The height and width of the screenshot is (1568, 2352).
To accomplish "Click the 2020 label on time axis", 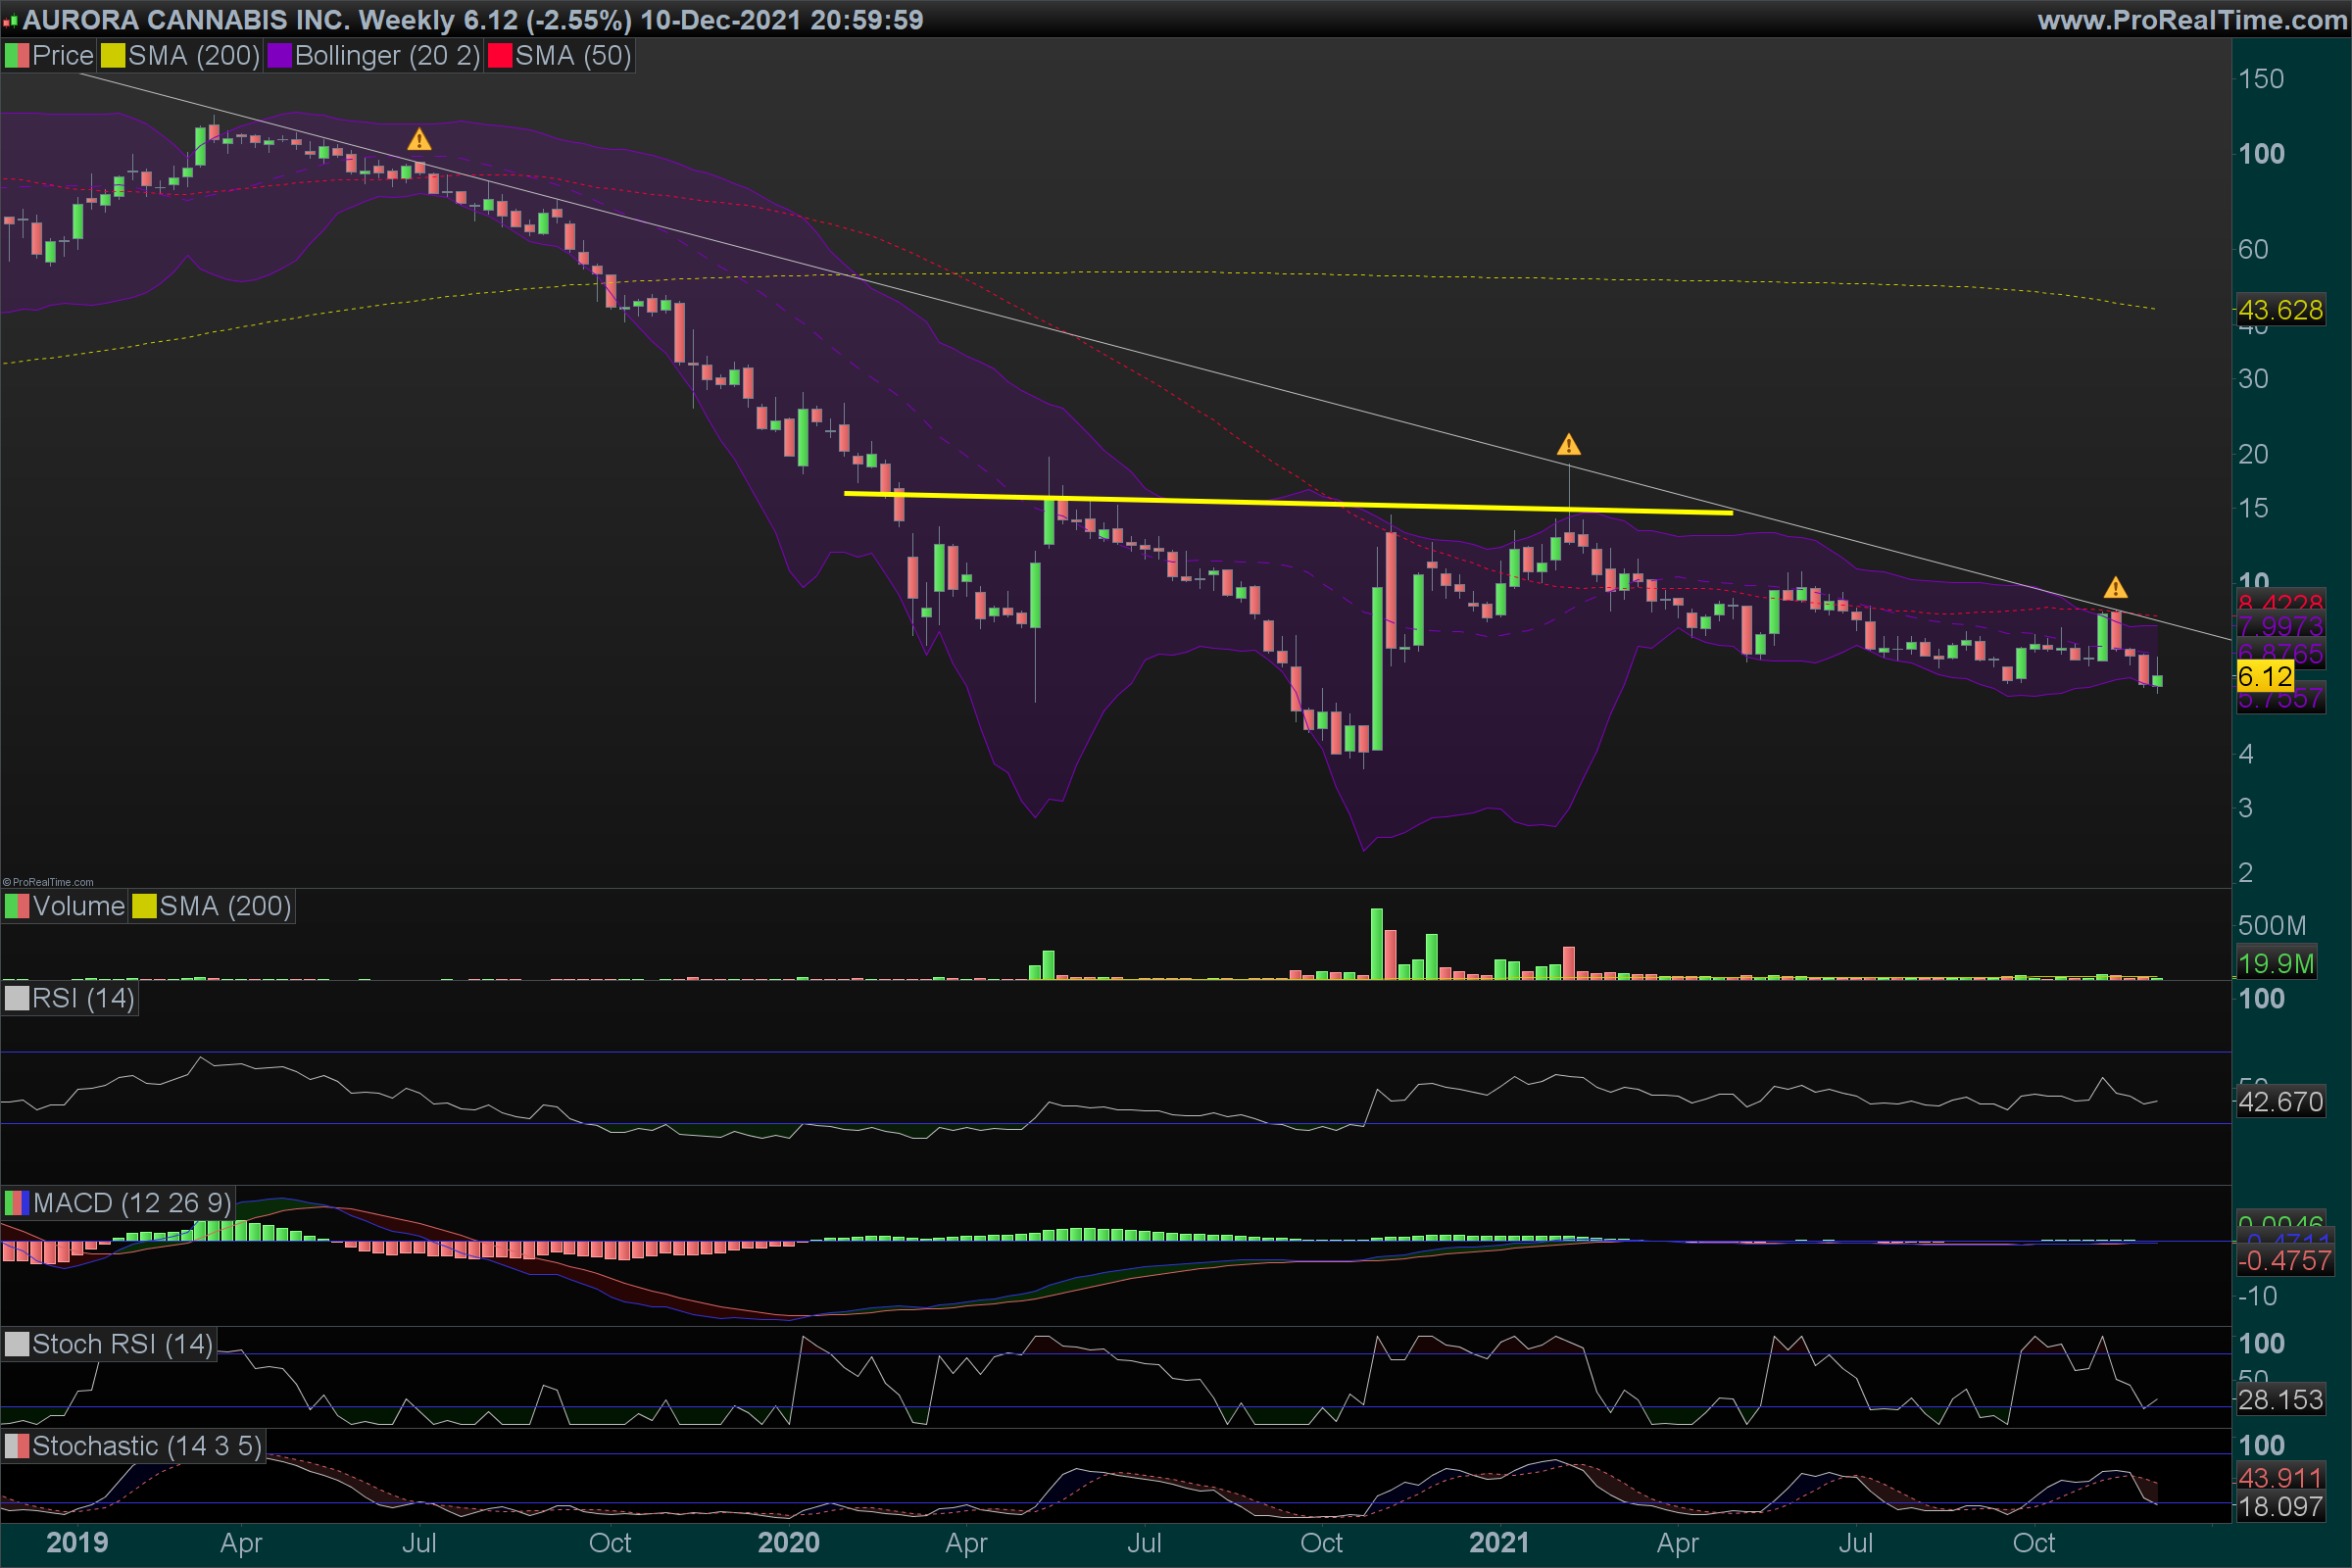I will pos(788,1542).
